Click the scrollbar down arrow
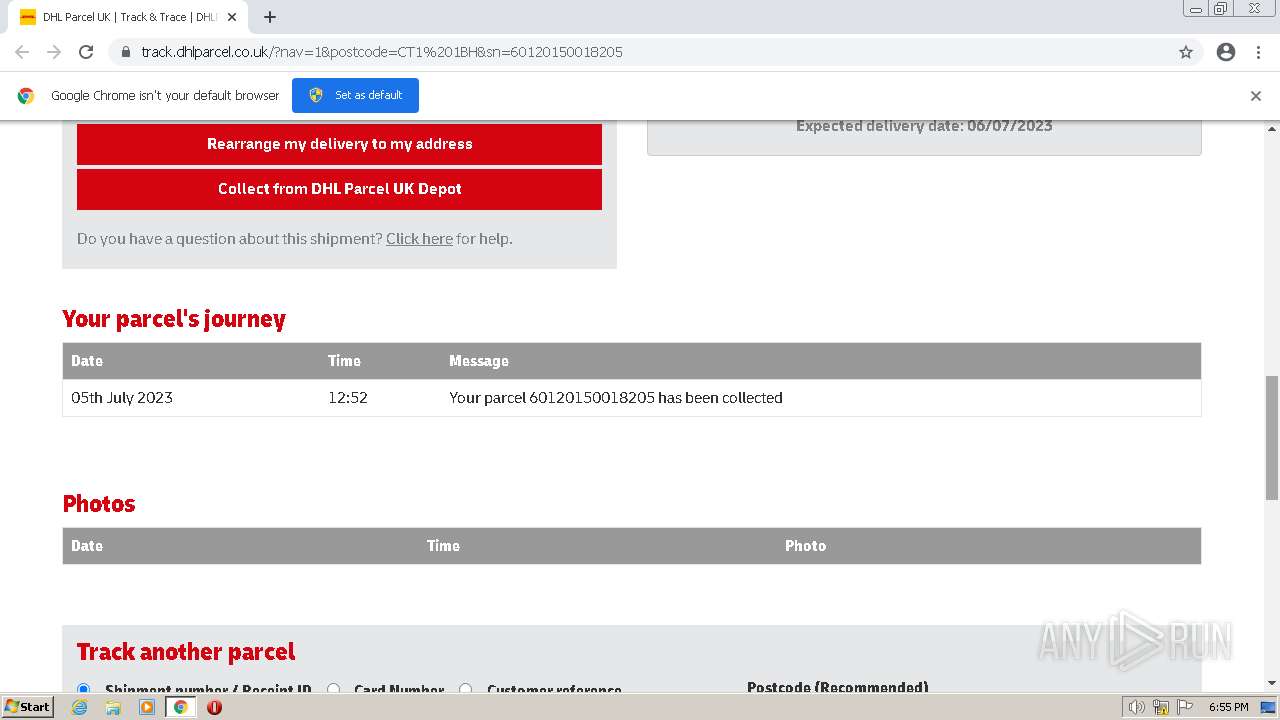Viewport: 1280px width, 720px height. coord(1272,684)
